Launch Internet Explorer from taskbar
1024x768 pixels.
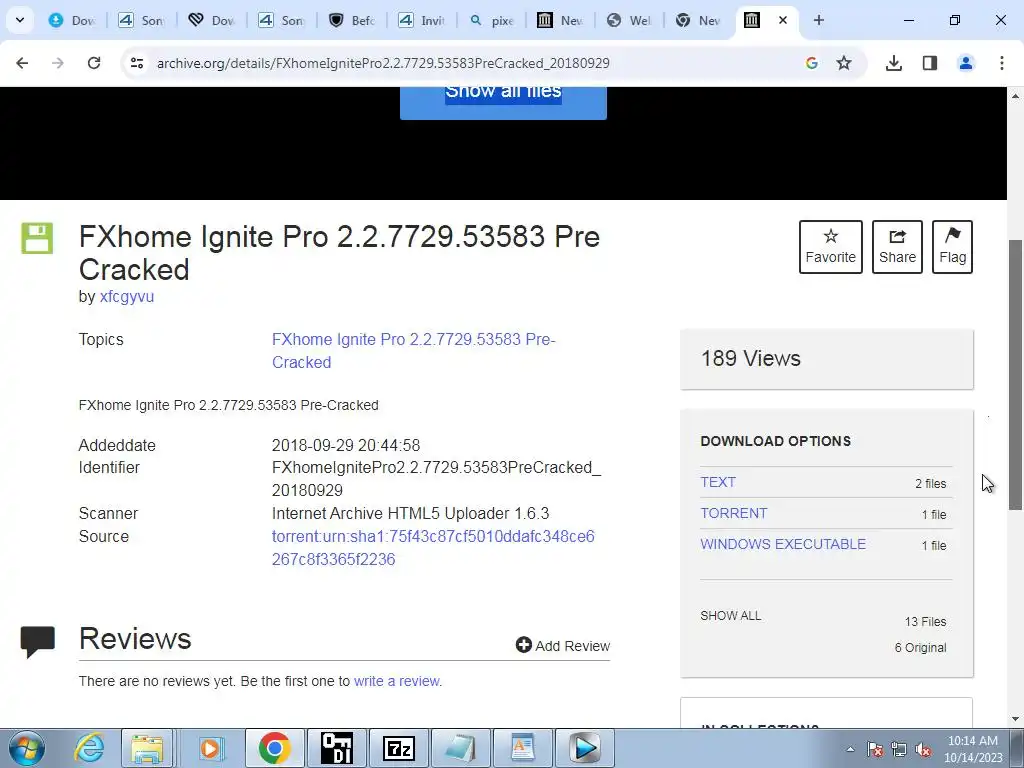(x=89, y=748)
